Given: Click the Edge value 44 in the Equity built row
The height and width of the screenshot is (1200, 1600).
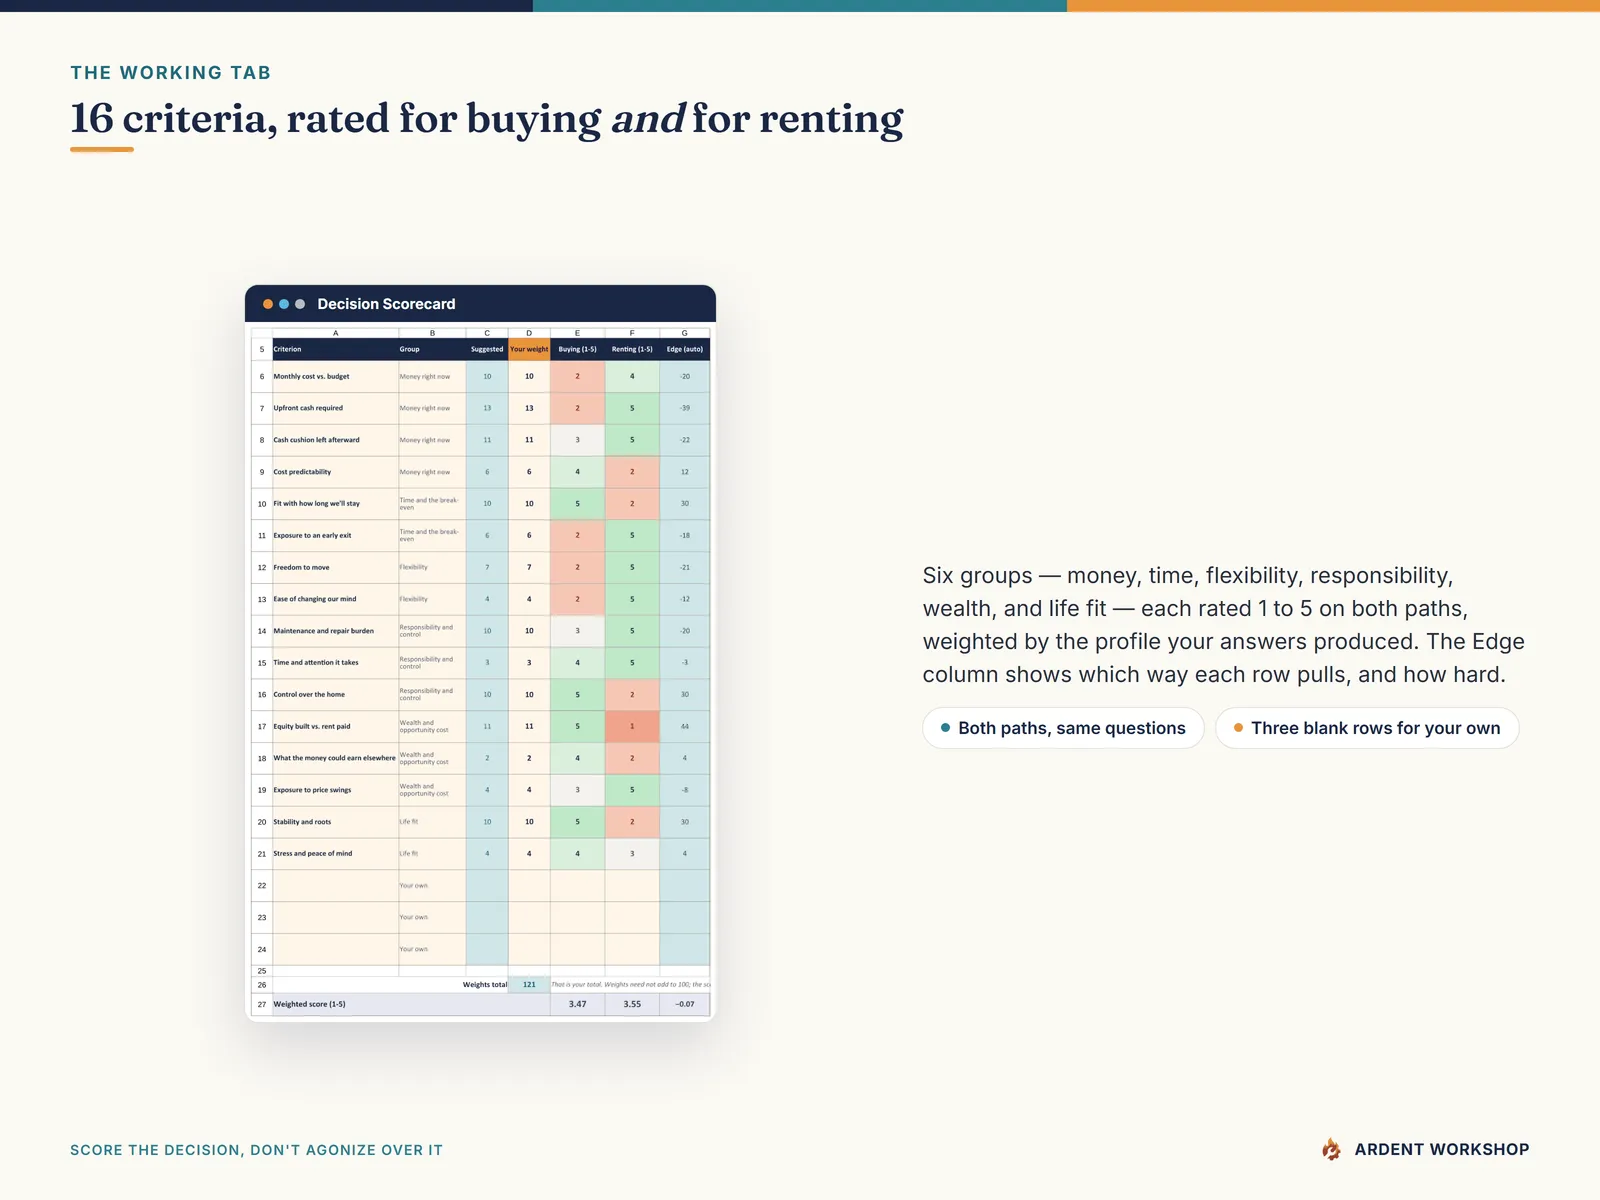Looking at the screenshot, I should tap(685, 727).
